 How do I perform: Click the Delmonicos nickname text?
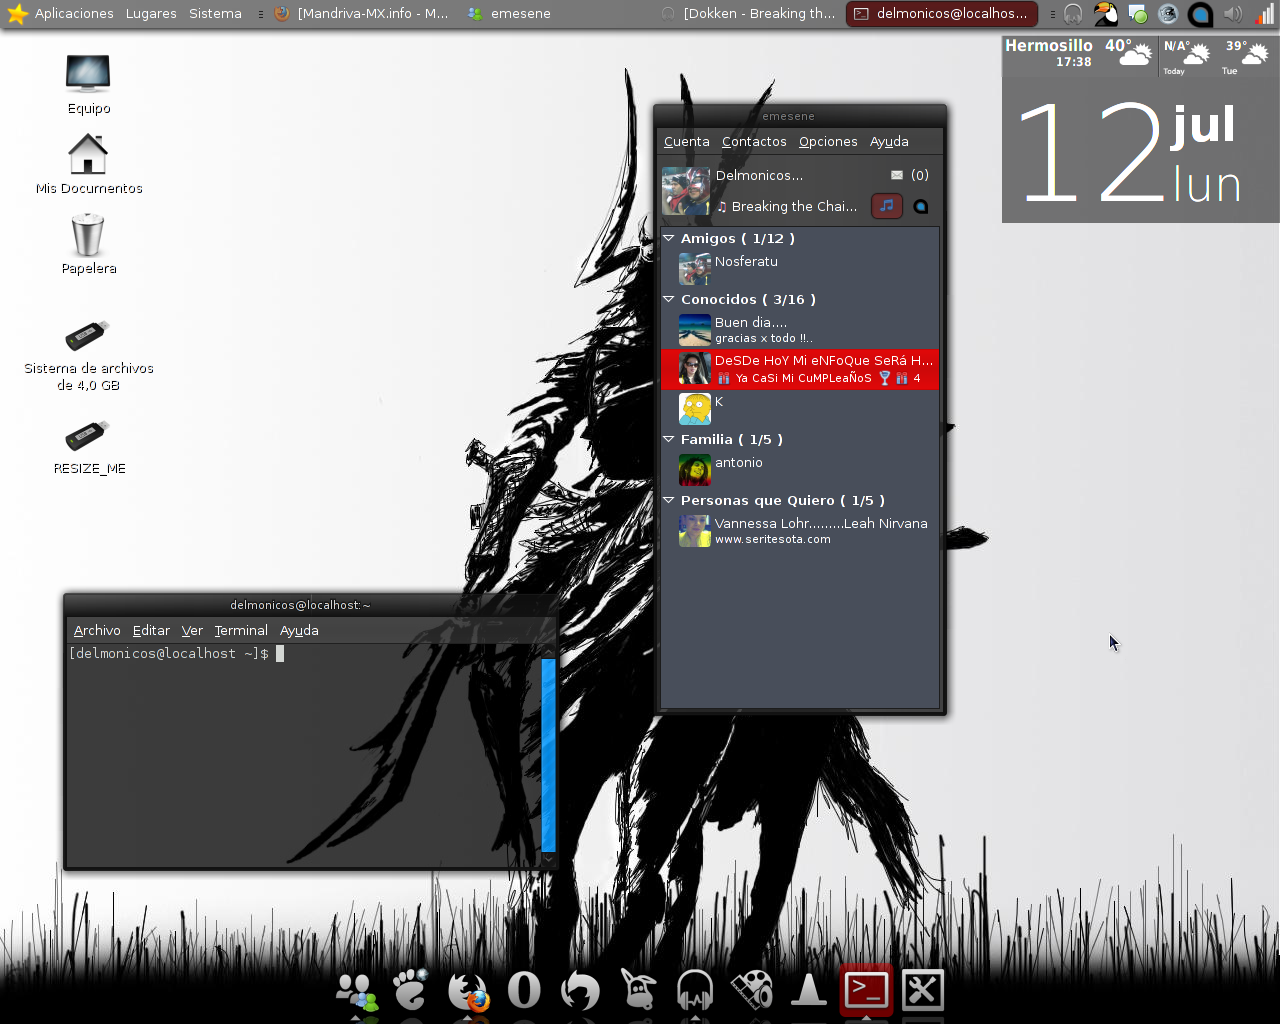pyautogui.click(x=759, y=175)
